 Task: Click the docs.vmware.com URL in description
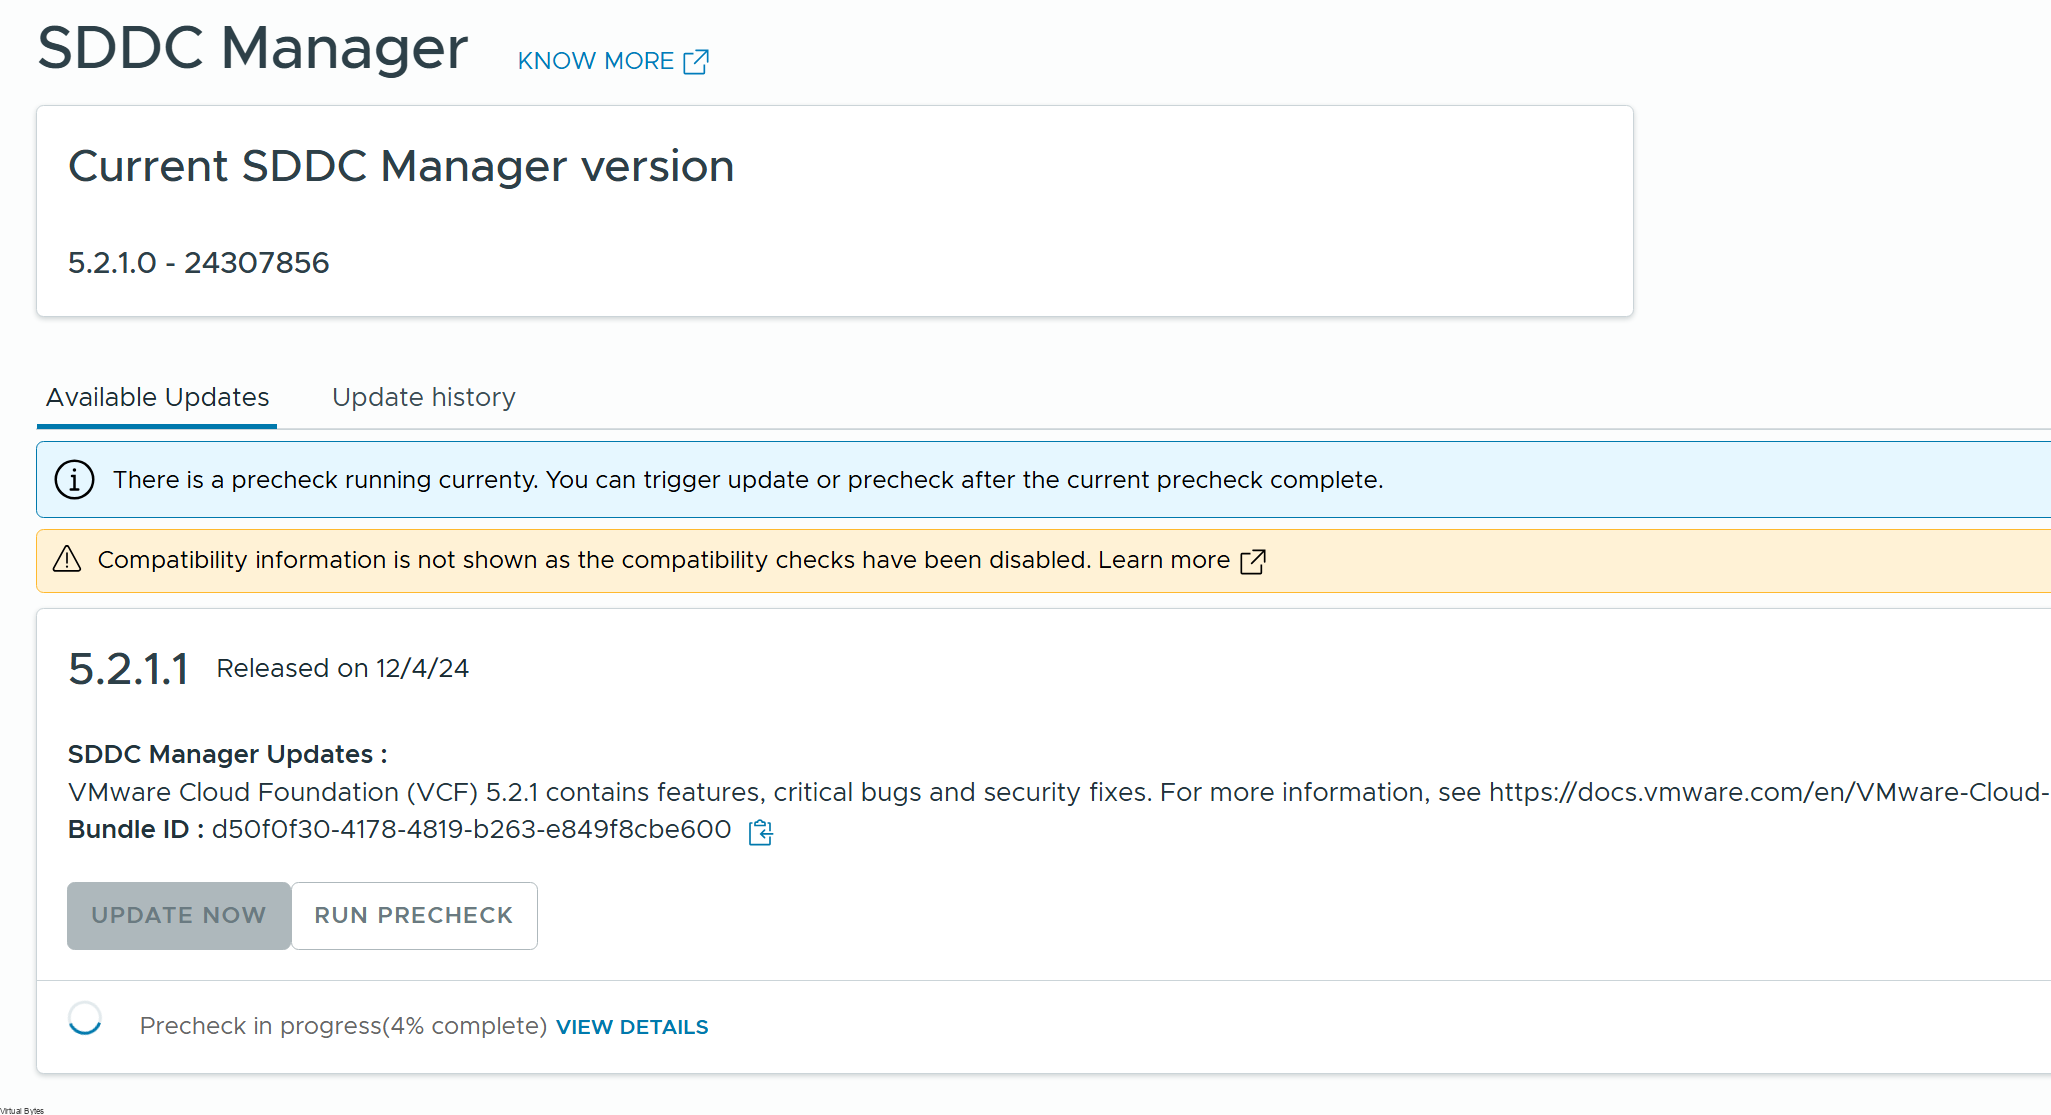[1769, 792]
